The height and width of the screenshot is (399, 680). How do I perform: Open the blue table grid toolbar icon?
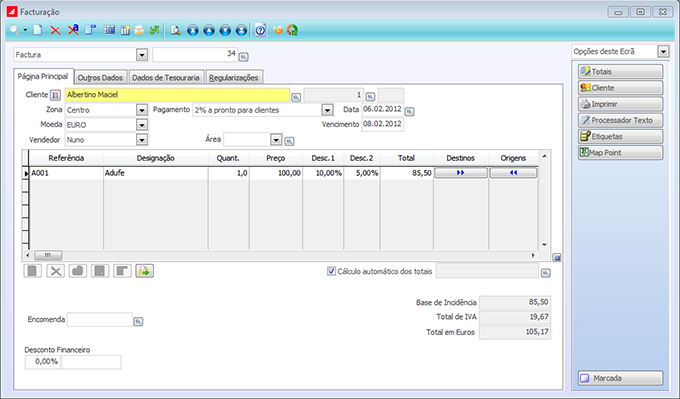point(109,30)
